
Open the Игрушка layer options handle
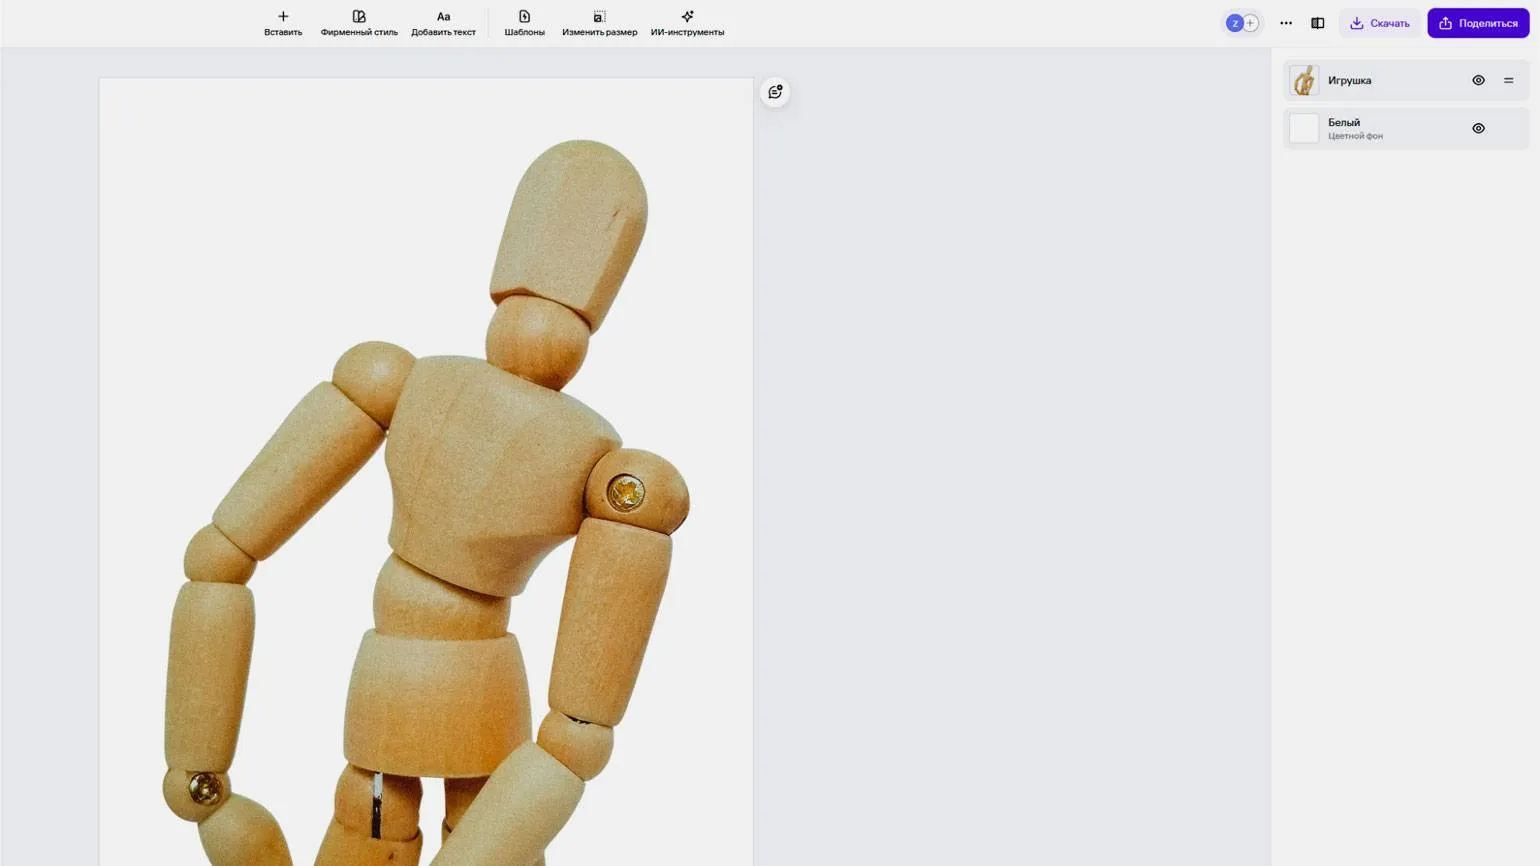(1509, 80)
